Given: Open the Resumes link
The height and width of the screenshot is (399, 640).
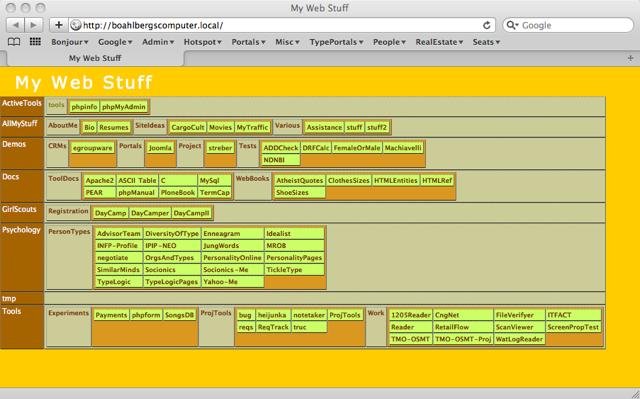Looking at the screenshot, I should click(x=114, y=127).
